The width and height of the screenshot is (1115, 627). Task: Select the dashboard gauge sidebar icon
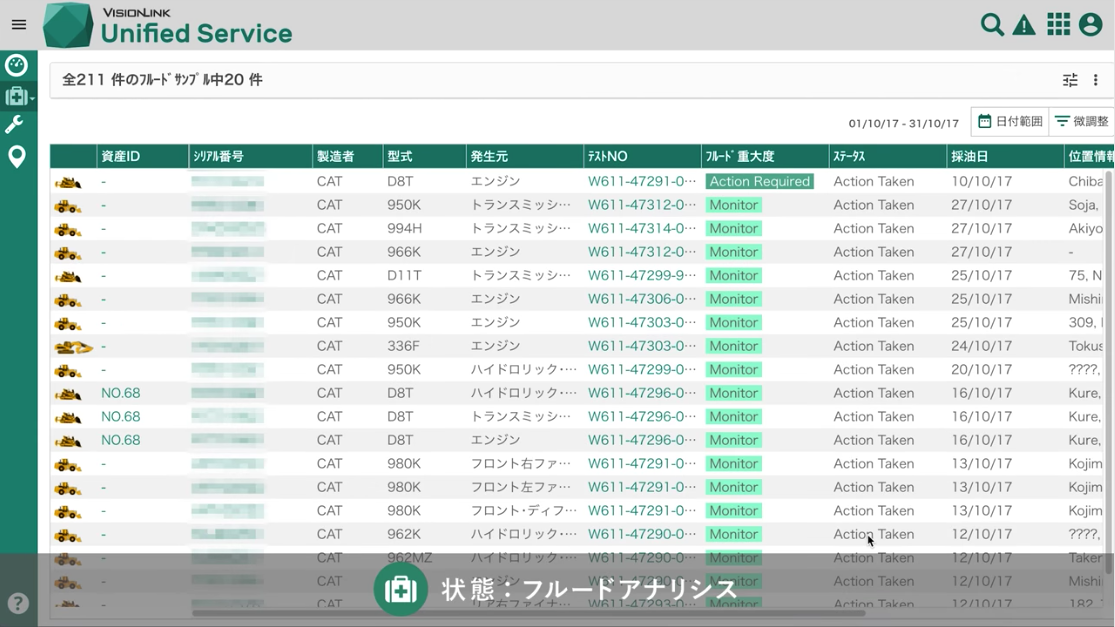tap(17, 66)
